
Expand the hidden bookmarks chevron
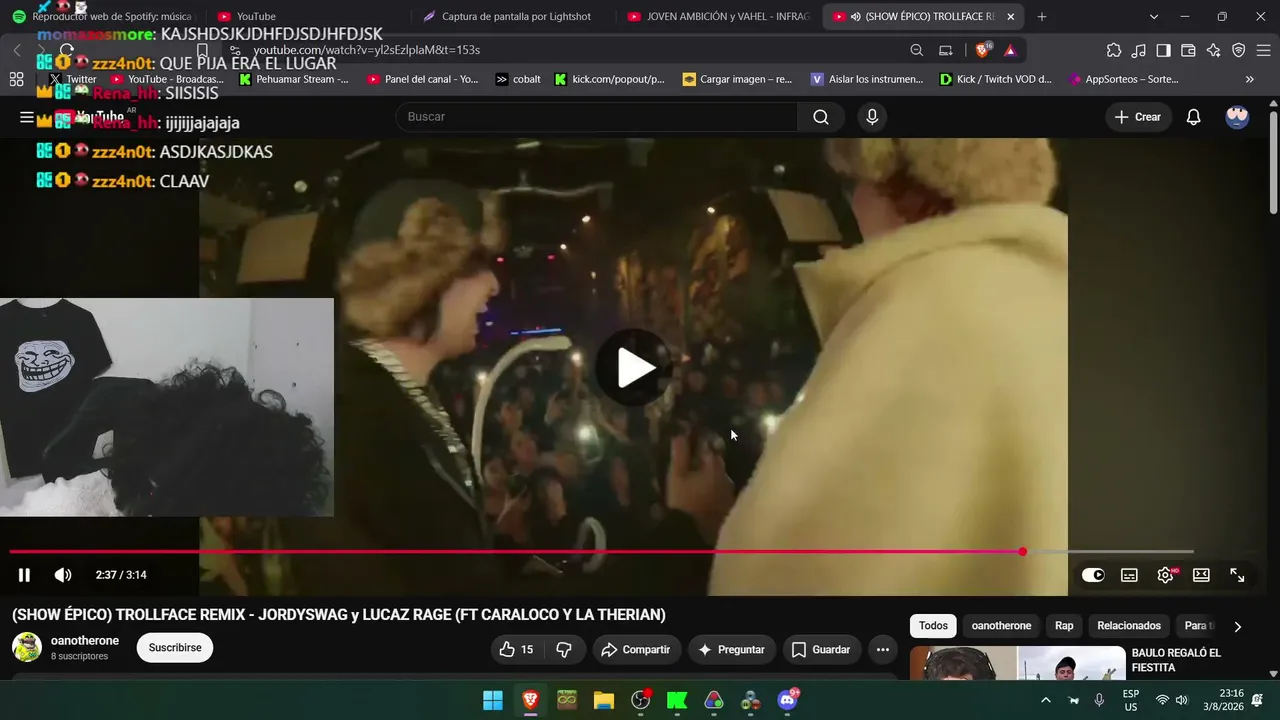(1249, 79)
